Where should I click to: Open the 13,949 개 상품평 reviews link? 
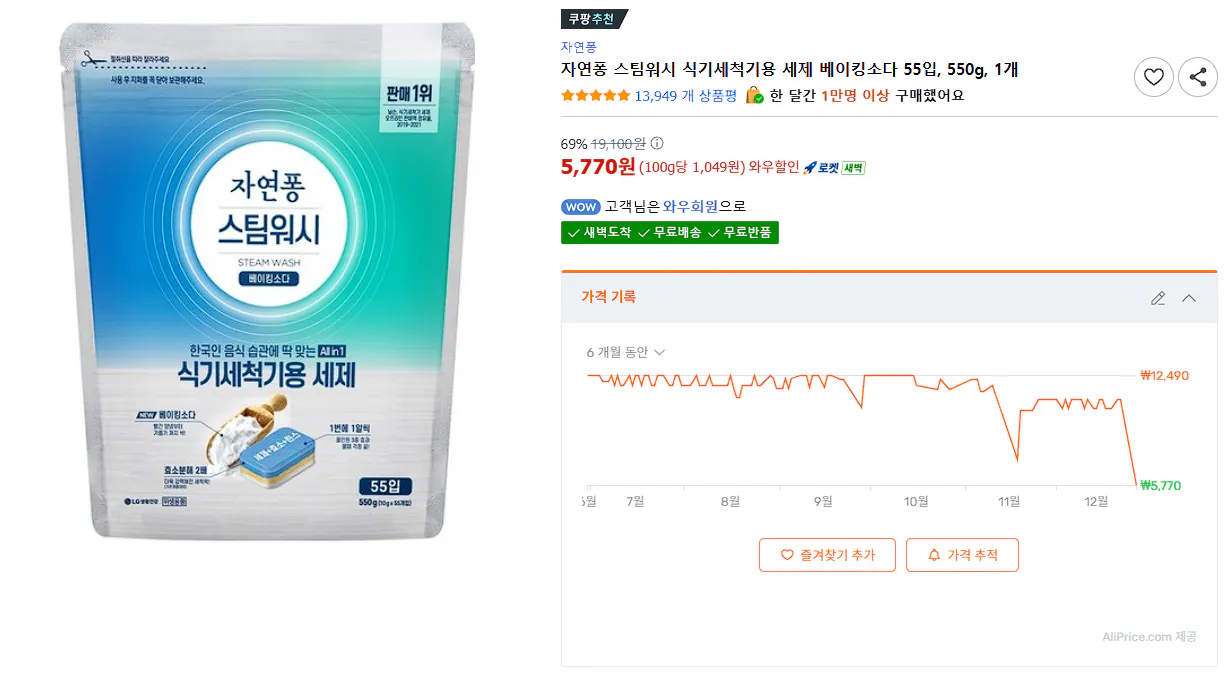[688, 96]
